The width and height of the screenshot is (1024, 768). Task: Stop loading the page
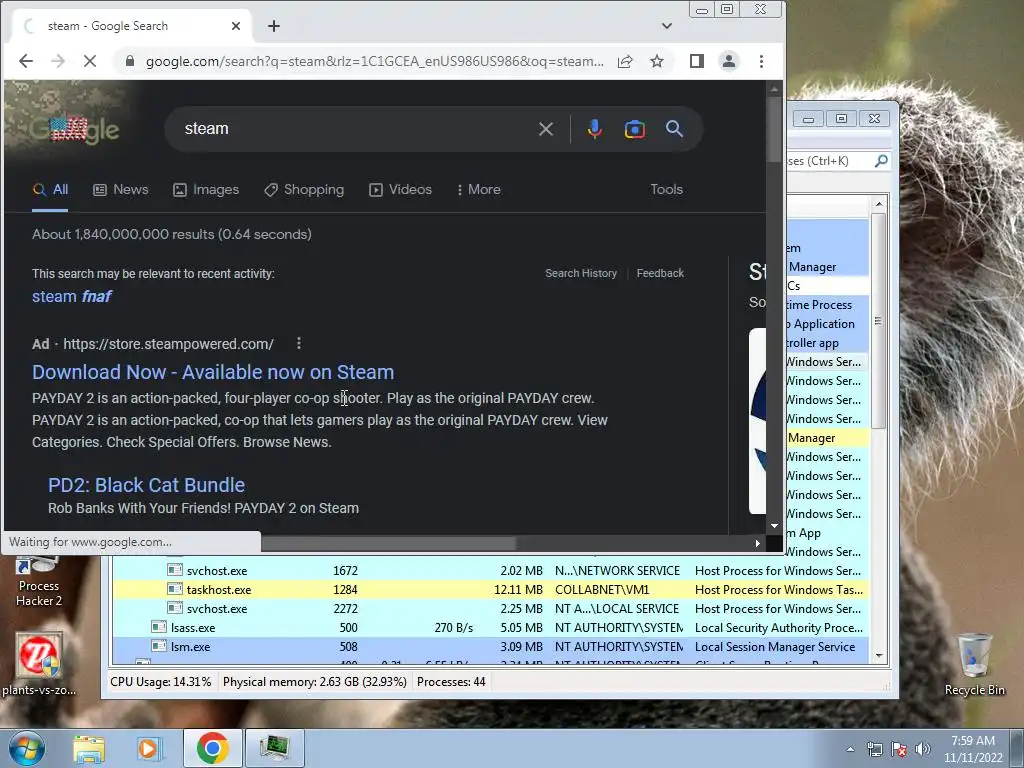pos(90,61)
